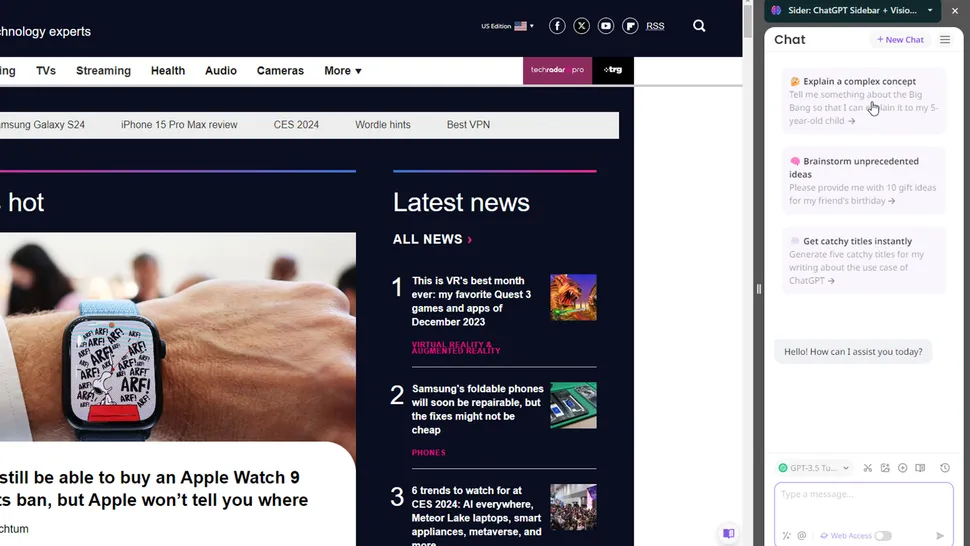Screen dimensions: 970x546
Task: Start a New Chat
Action: pos(900,40)
